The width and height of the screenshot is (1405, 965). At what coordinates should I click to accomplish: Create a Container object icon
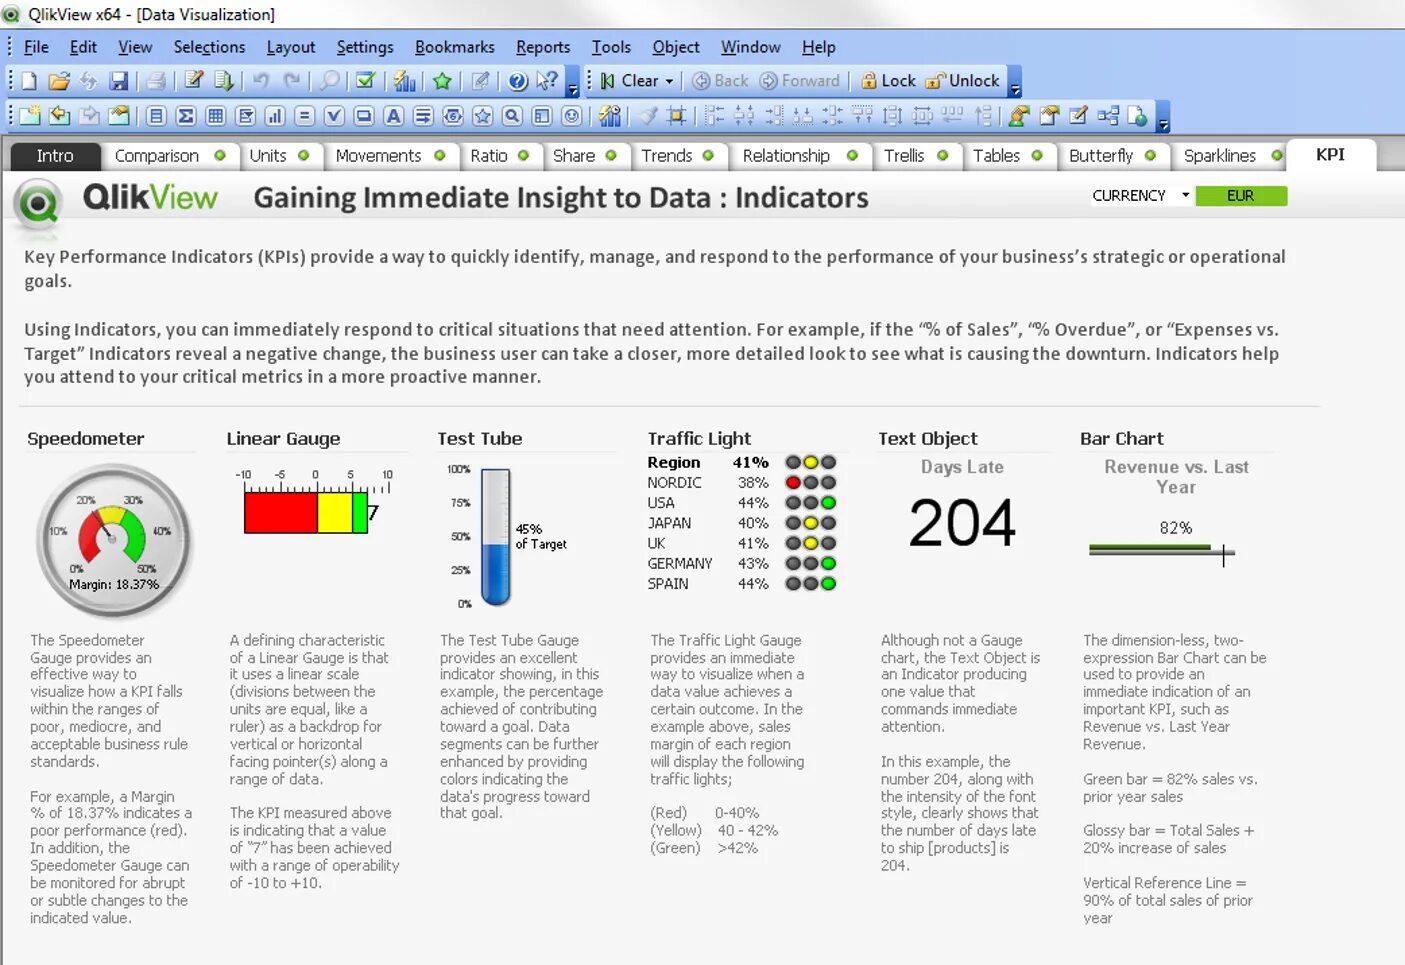(542, 116)
